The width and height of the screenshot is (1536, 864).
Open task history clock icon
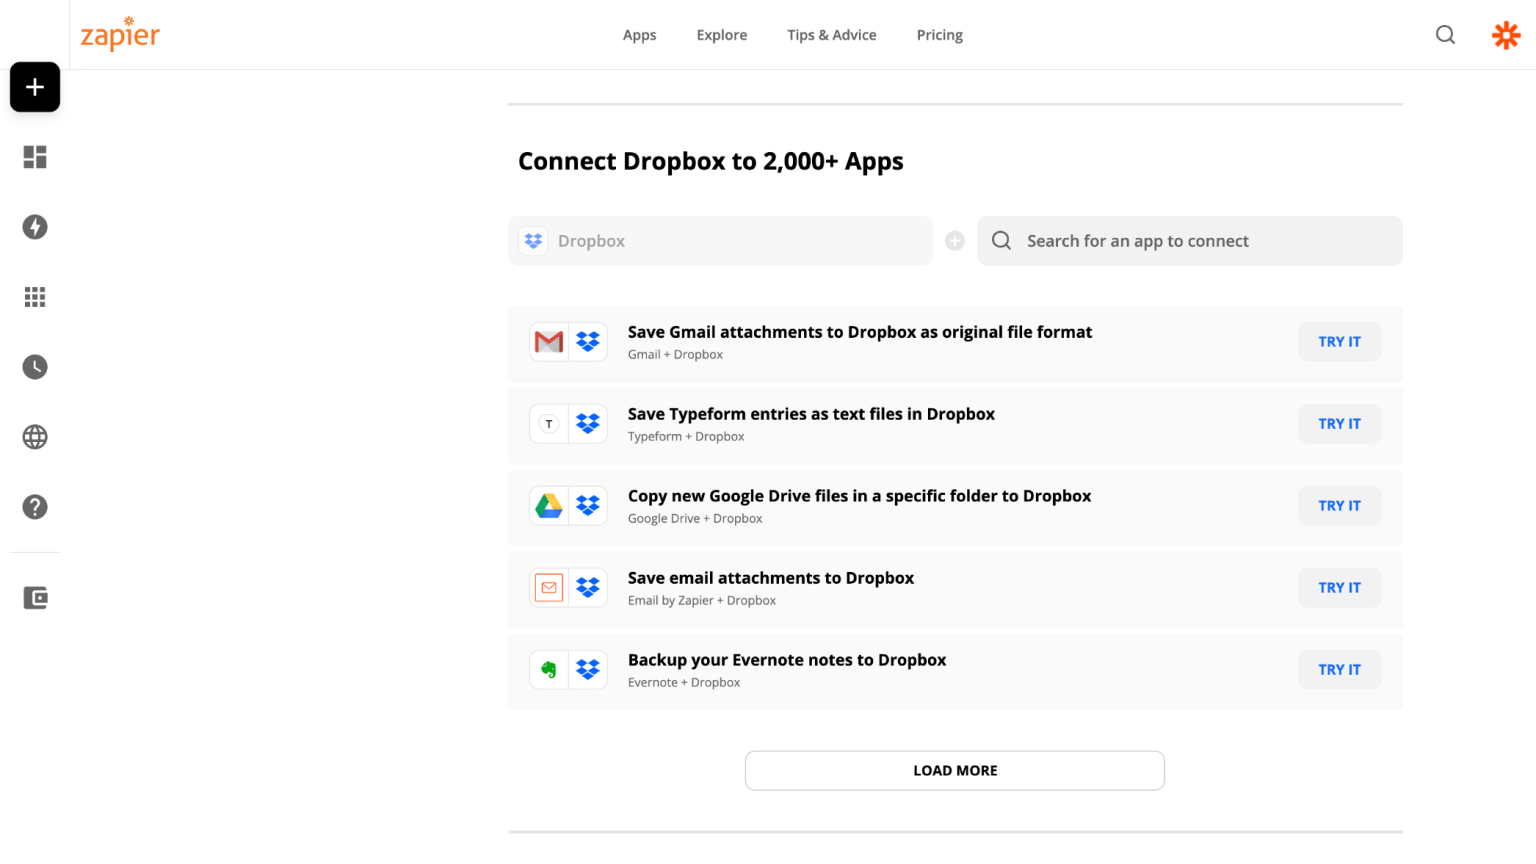tap(35, 367)
